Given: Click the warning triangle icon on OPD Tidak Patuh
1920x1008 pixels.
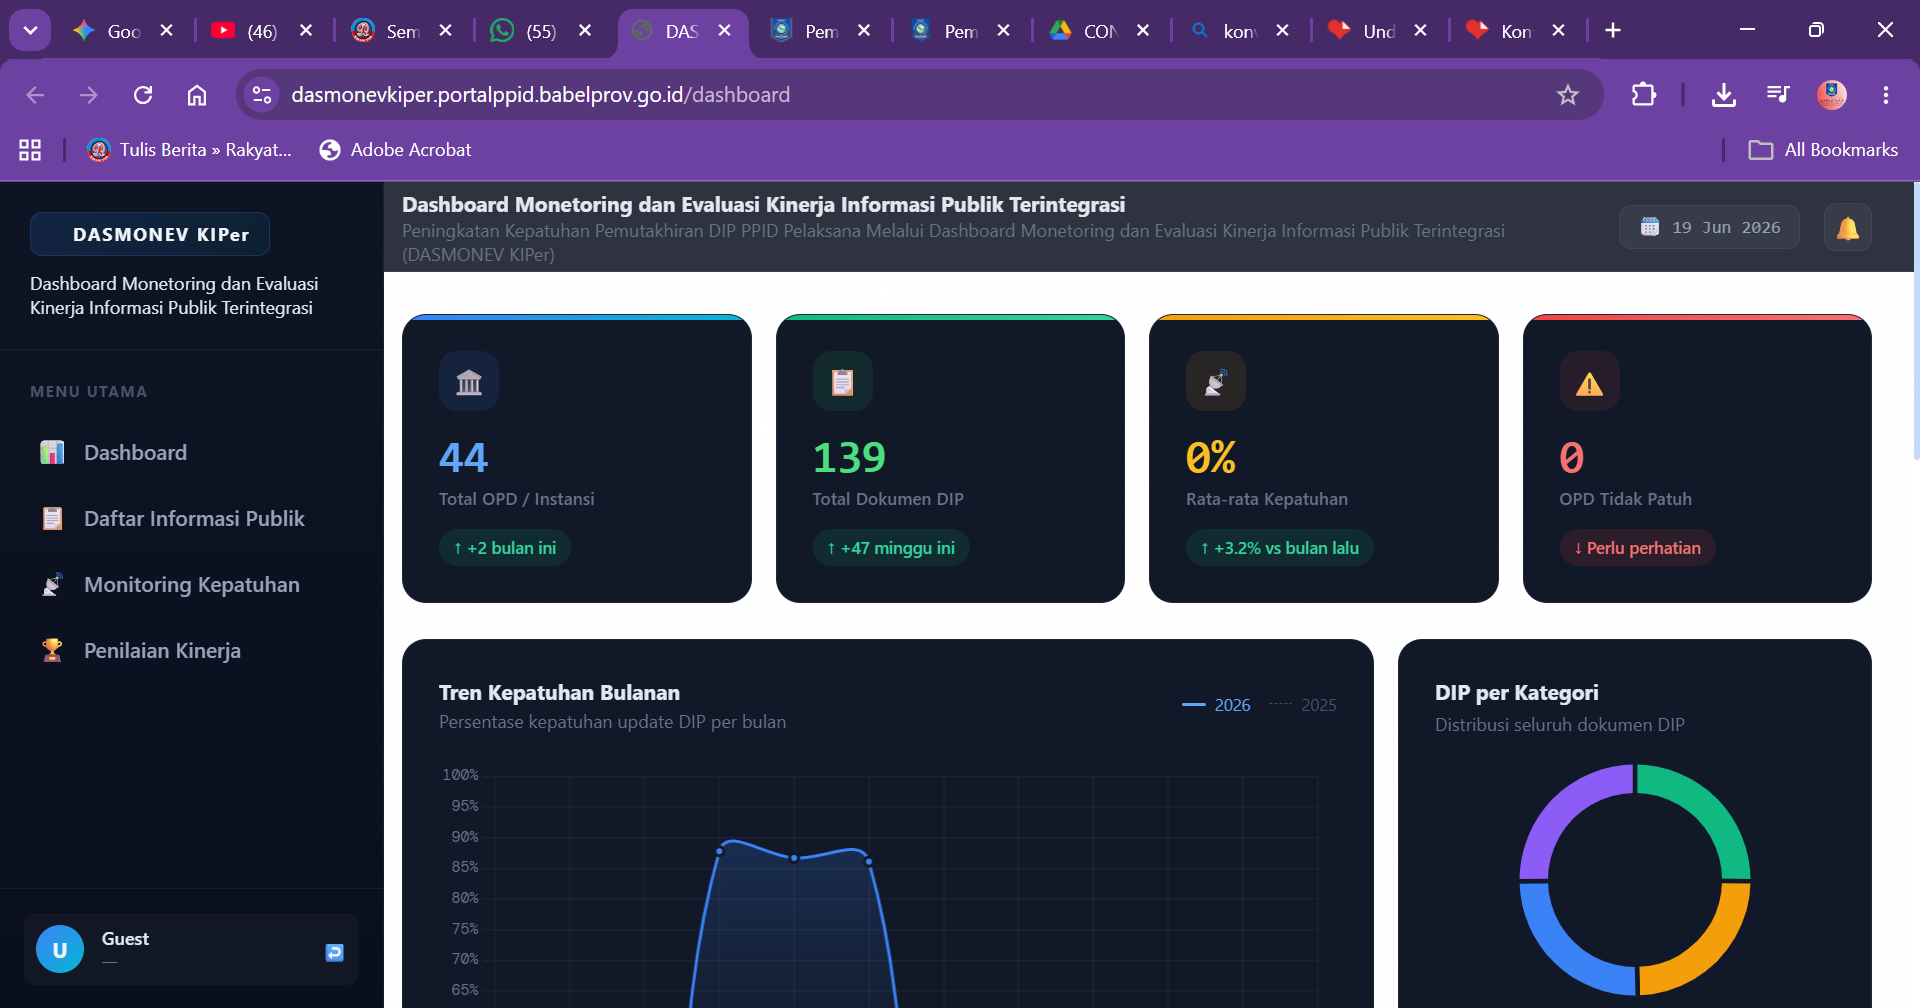Looking at the screenshot, I should tap(1589, 381).
